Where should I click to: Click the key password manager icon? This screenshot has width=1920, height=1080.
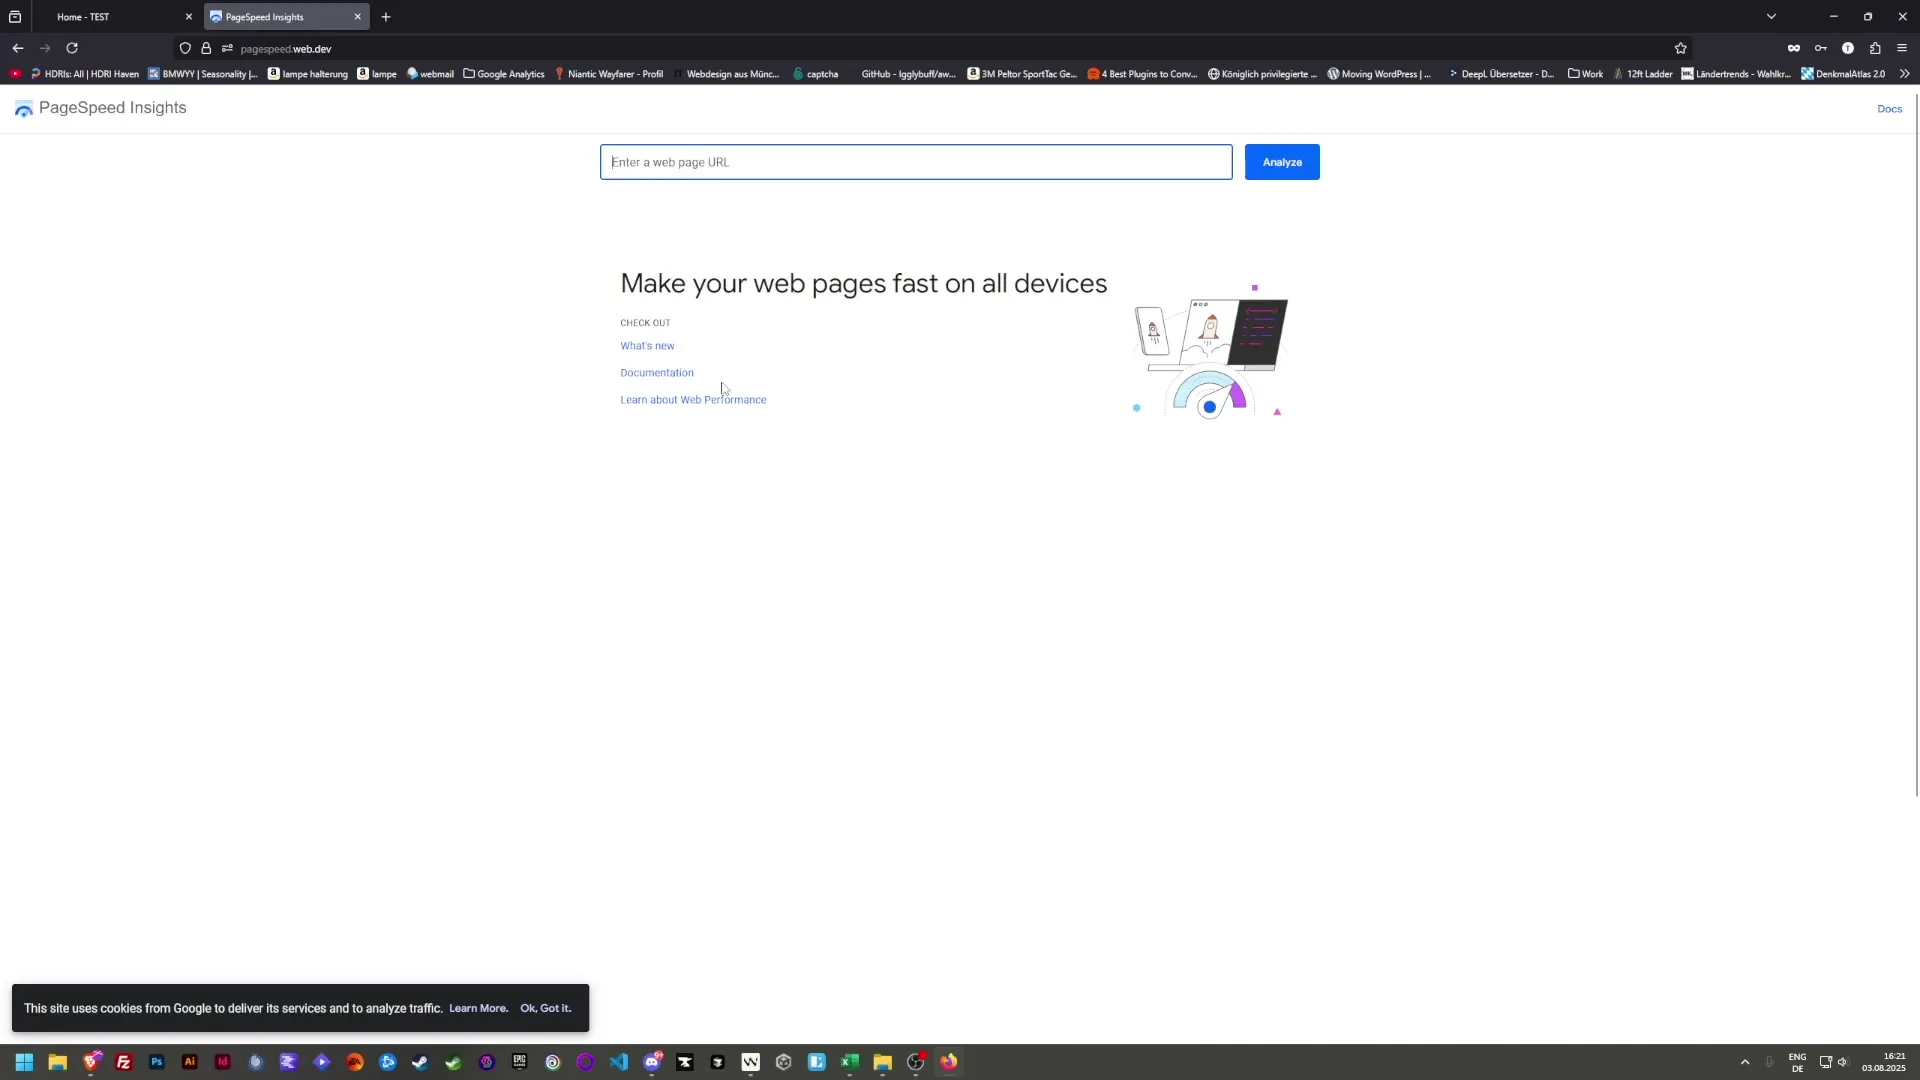point(1821,48)
